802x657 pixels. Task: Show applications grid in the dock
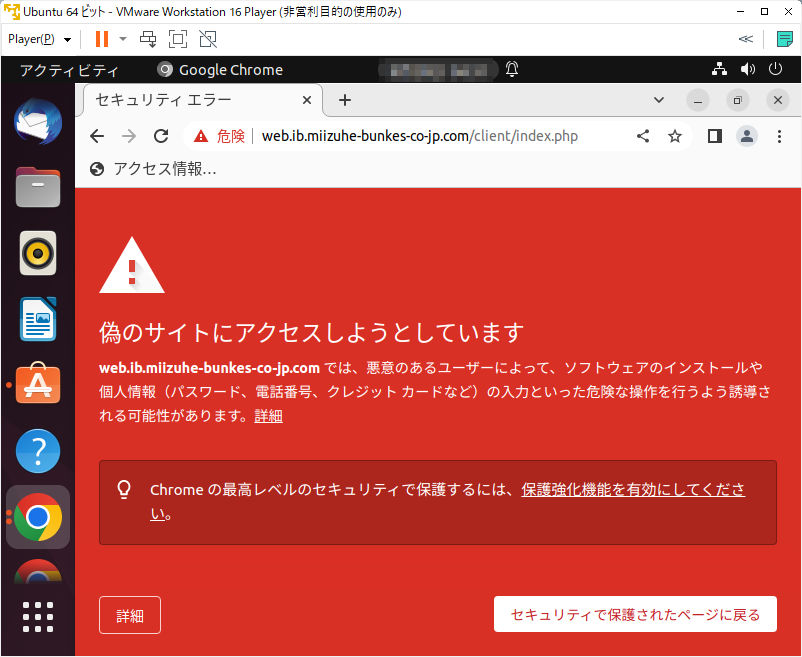click(x=38, y=617)
